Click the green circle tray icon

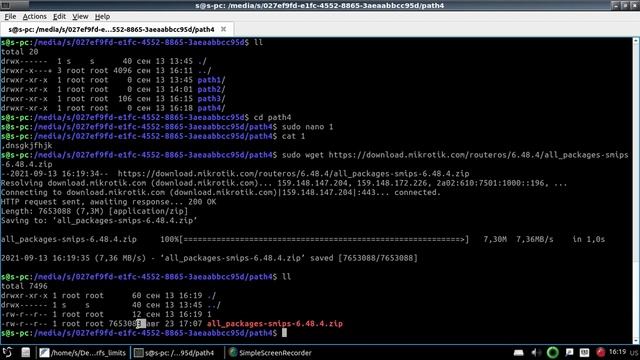tap(553, 352)
